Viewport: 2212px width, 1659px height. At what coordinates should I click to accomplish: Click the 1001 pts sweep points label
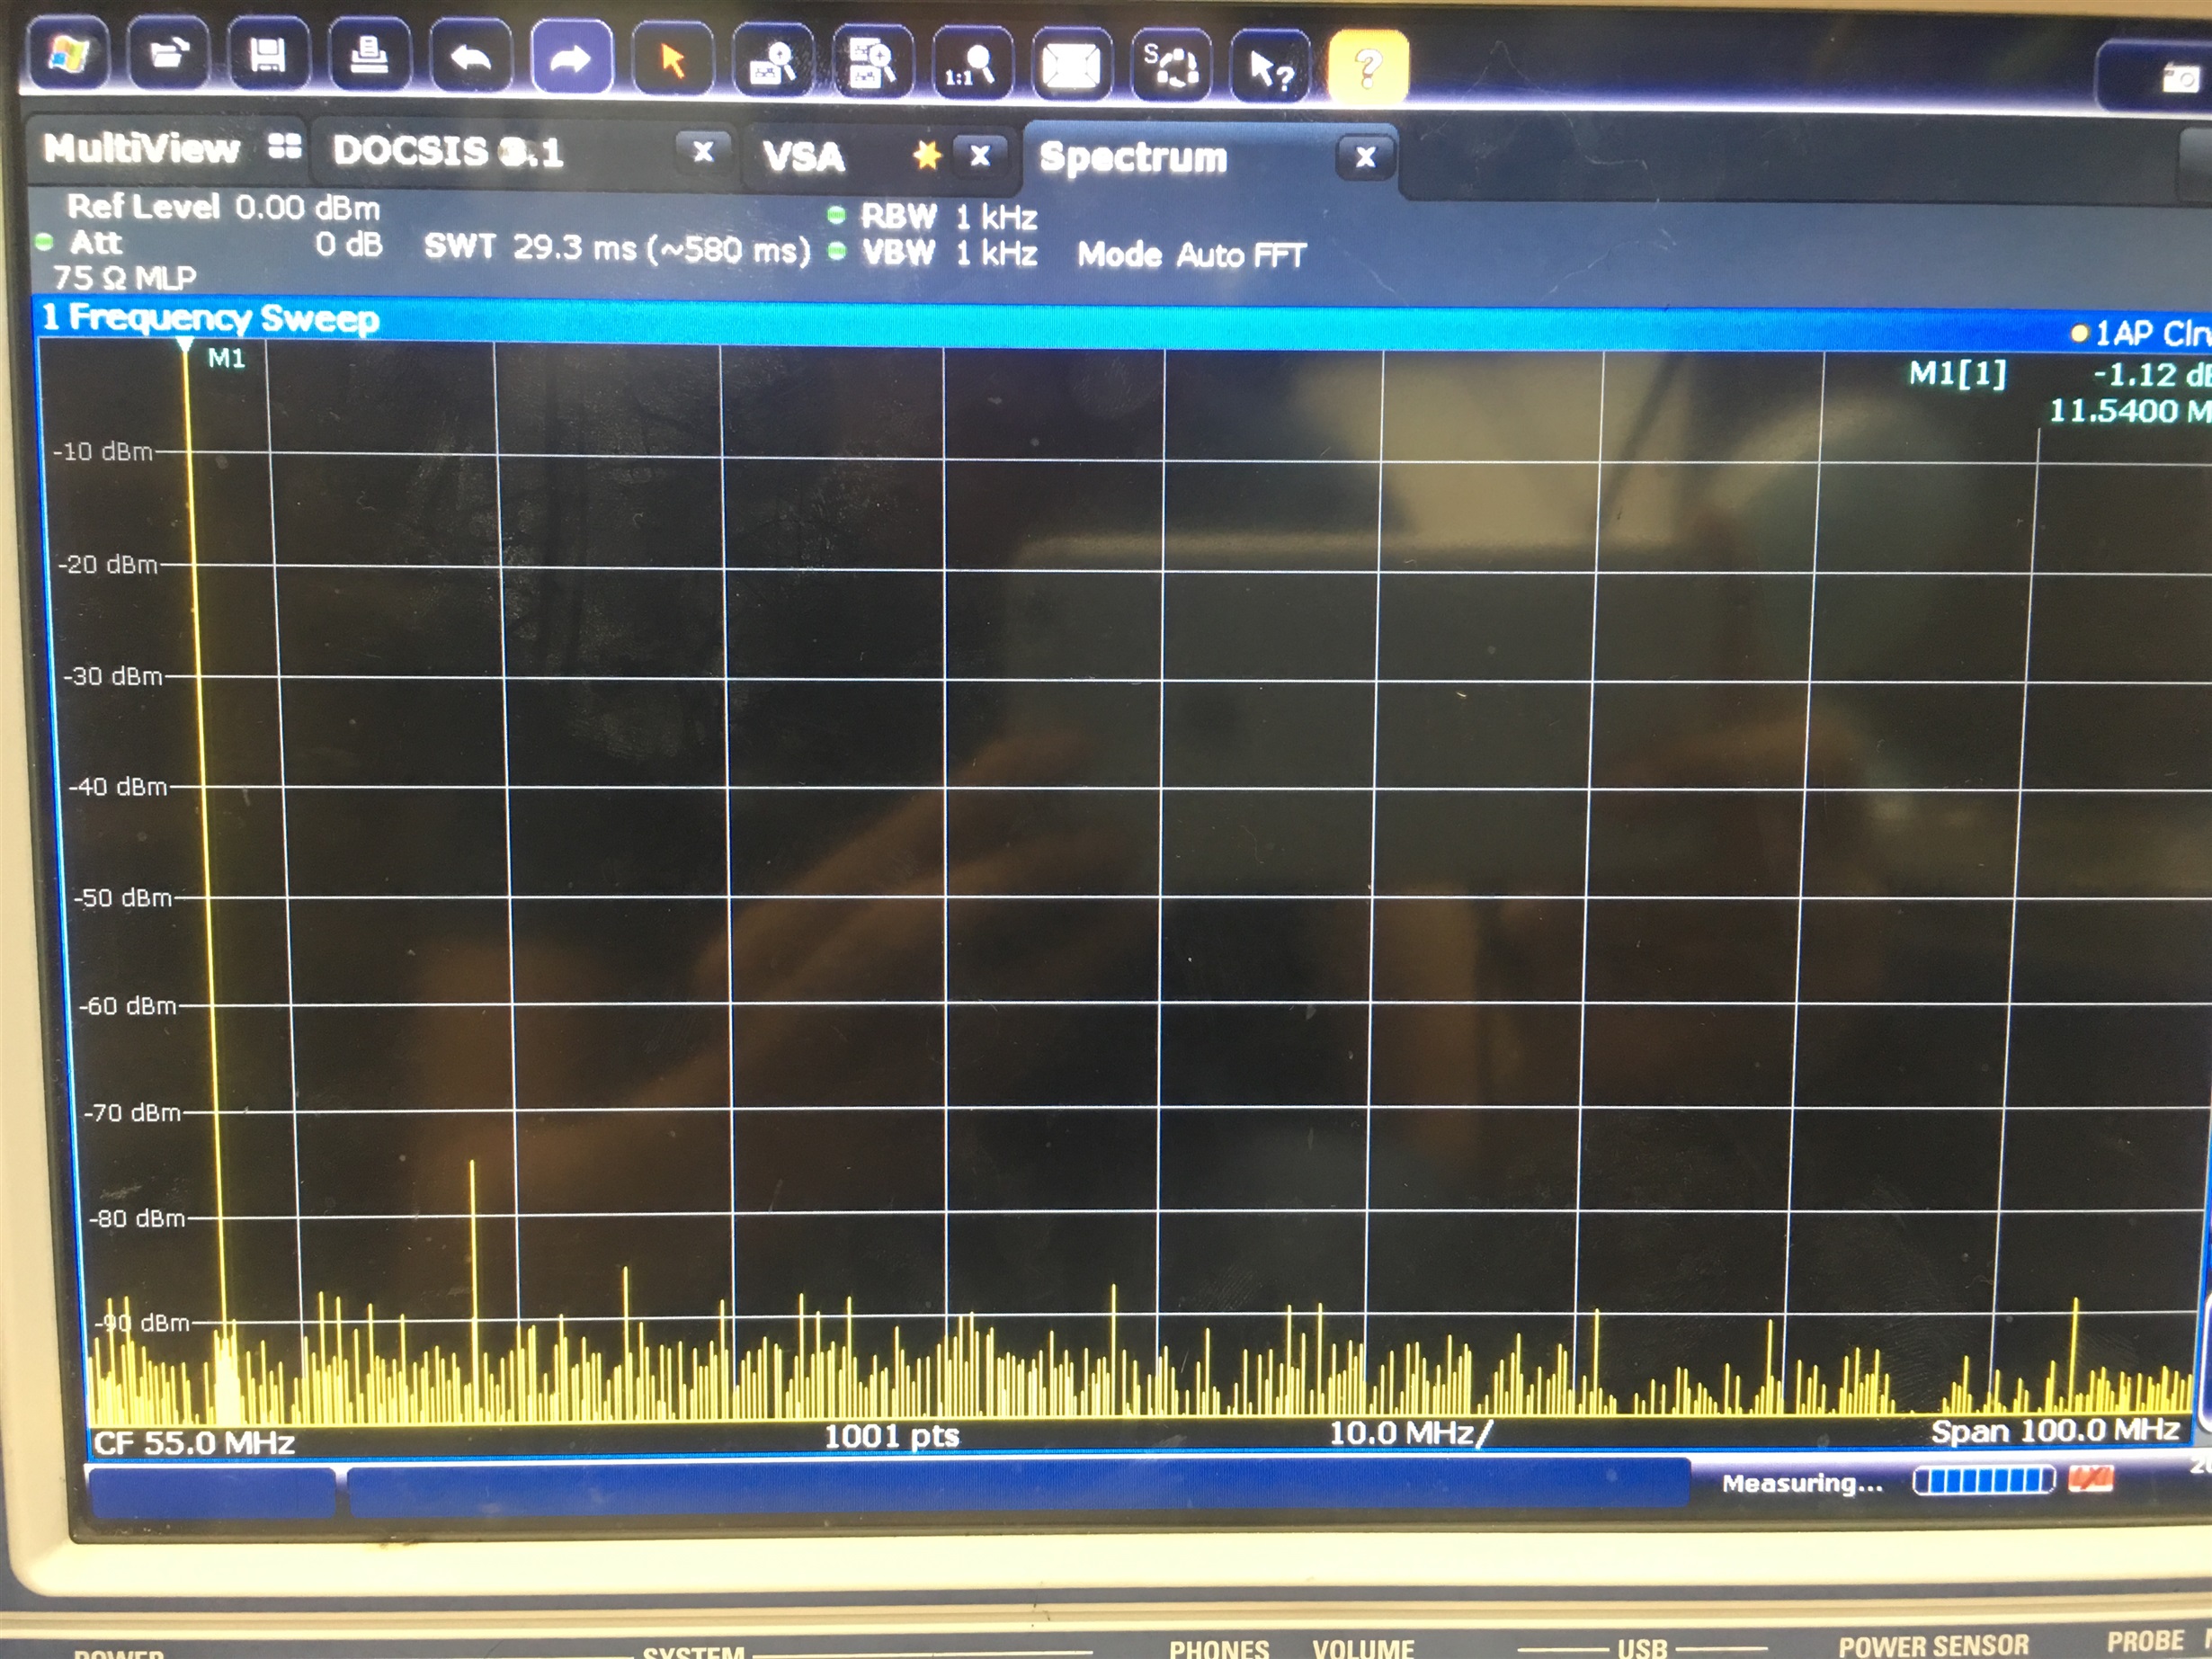pos(891,1437)
